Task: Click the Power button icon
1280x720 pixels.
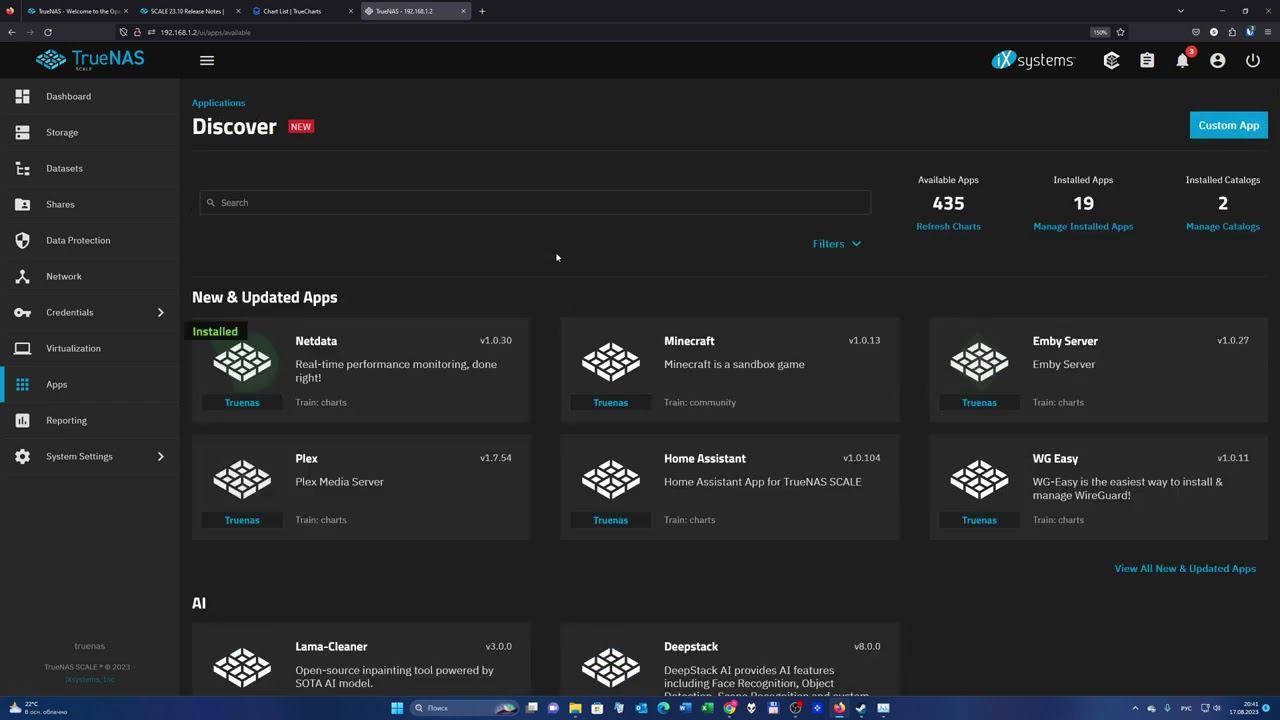Action: [x=1253, y=61]
